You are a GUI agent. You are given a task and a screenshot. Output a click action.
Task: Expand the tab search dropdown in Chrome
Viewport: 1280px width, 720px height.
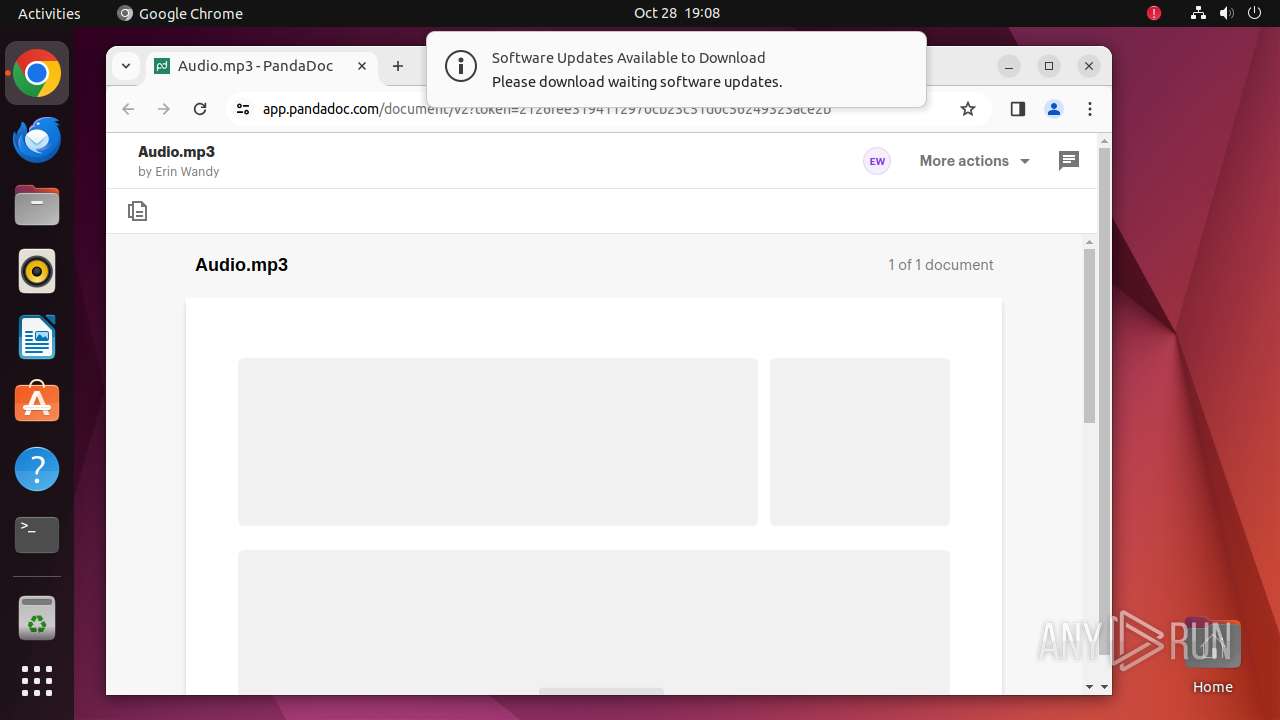coord(125,66)
